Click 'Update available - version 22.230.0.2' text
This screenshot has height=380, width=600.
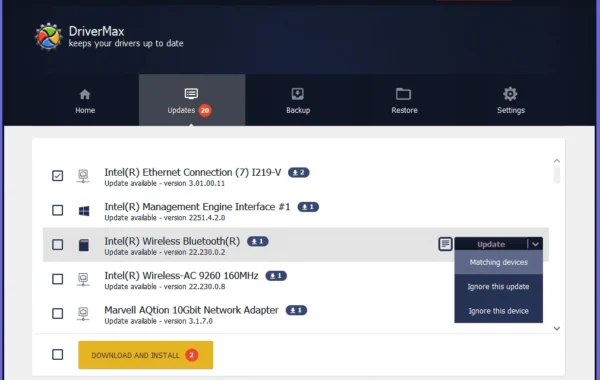tap(165, 253)
